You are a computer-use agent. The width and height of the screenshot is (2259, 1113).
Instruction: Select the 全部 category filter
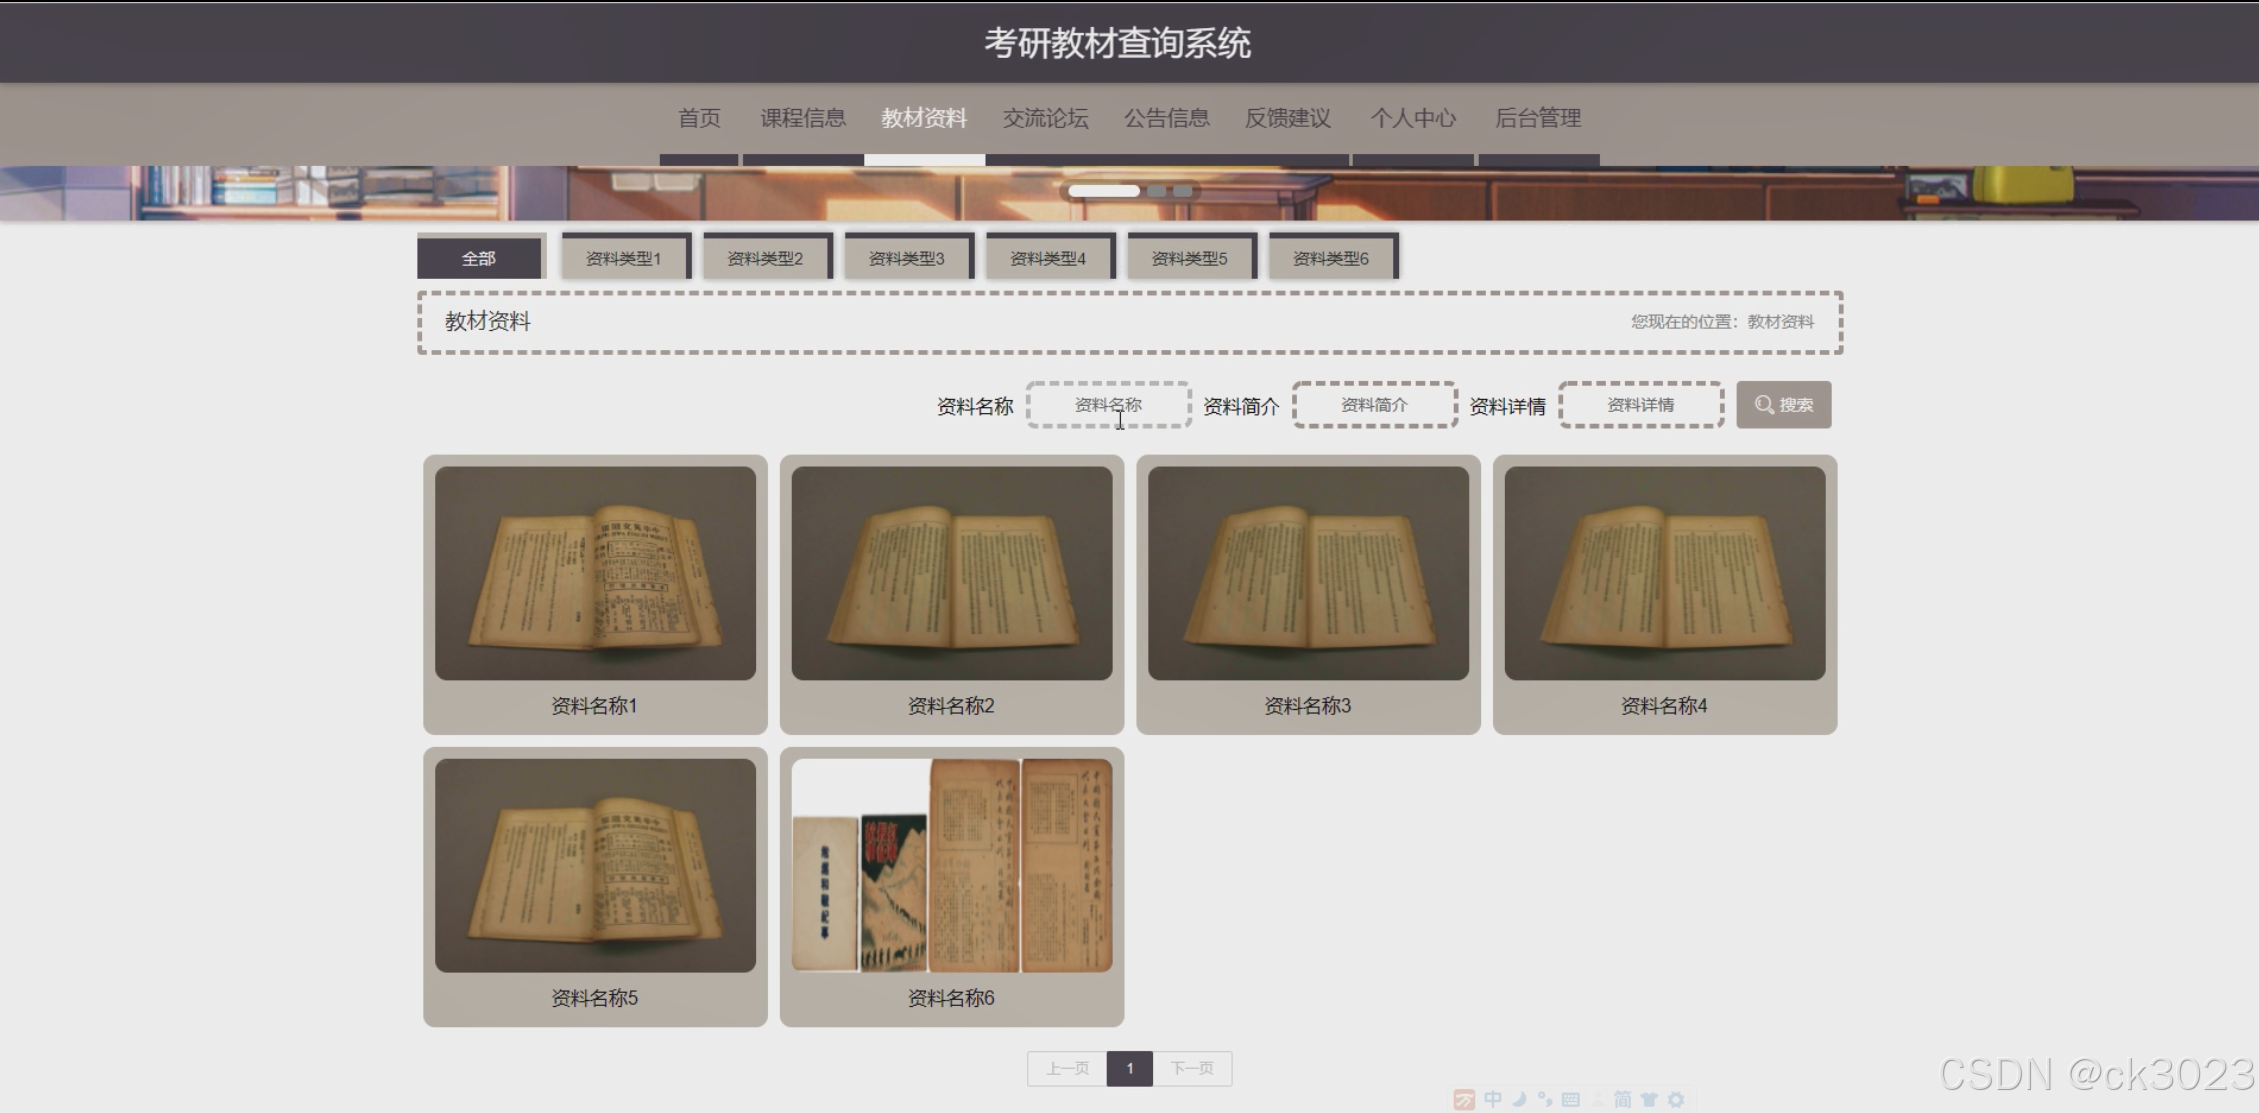pyautogui.click(x=479, y=258)
